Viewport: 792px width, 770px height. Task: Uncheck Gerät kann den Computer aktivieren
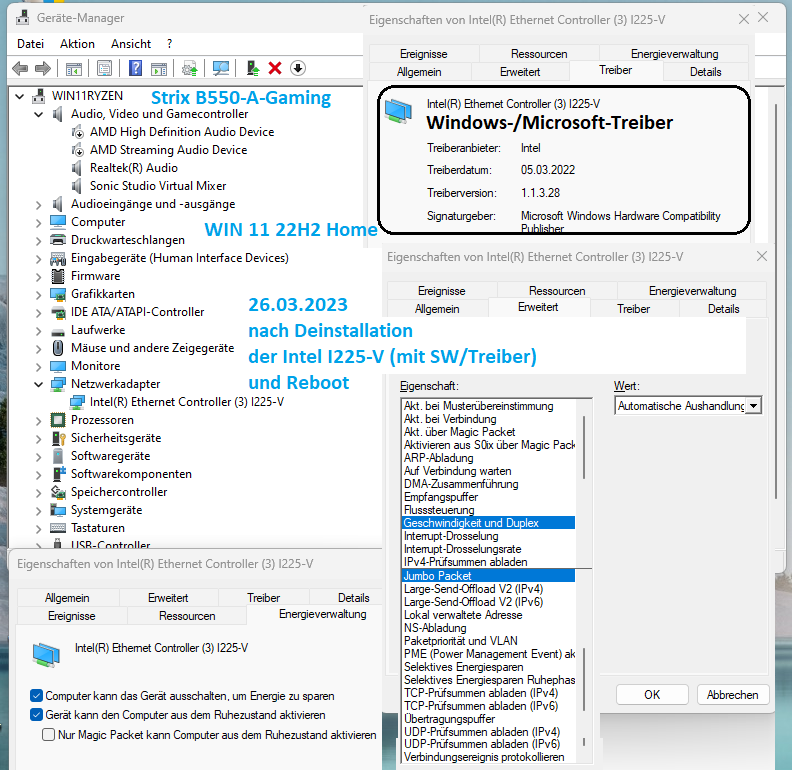click(x=36, y=715)
